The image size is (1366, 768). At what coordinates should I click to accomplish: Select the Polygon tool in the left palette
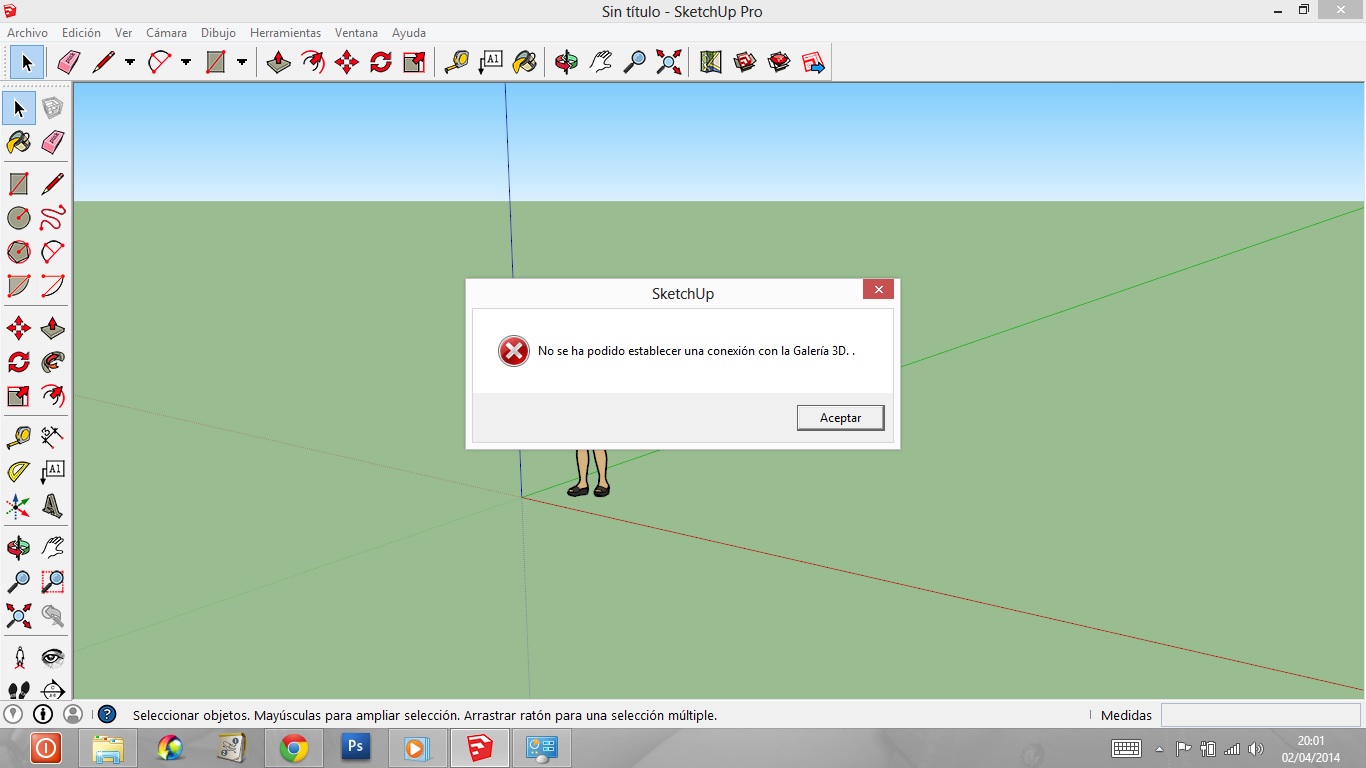tap(19, 252)
